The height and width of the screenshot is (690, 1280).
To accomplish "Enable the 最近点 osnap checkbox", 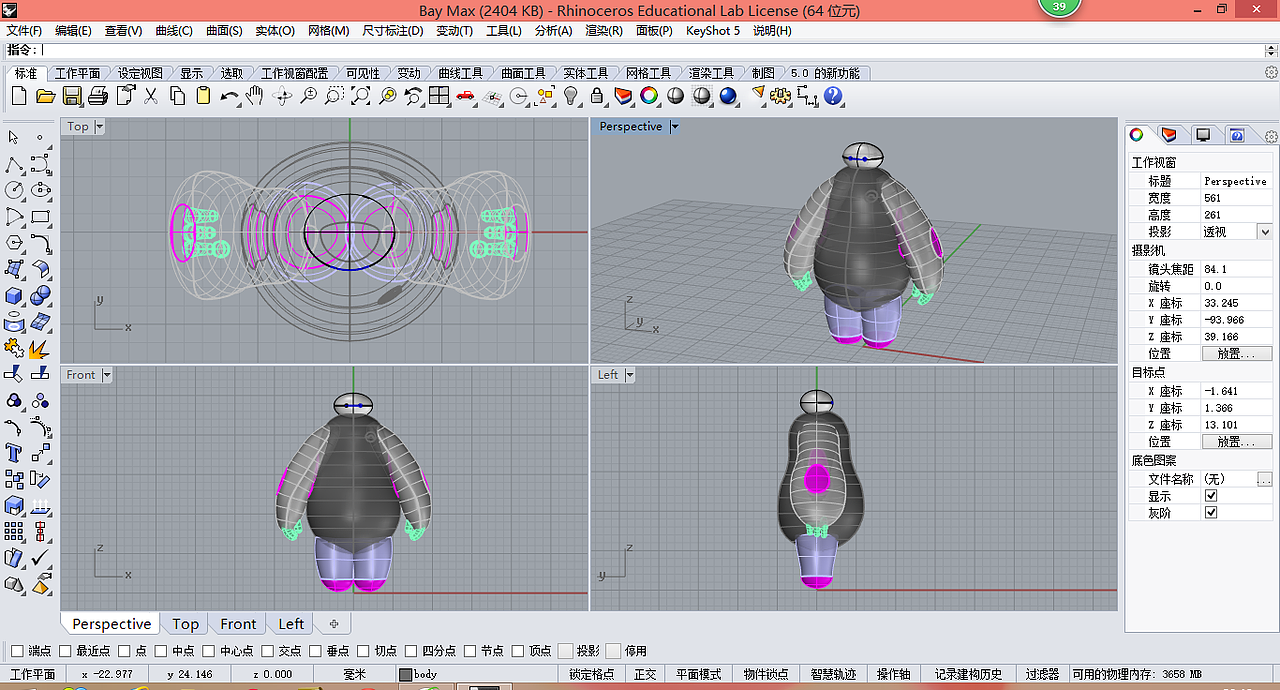I will pyautogui.click(x=65, y=651).
